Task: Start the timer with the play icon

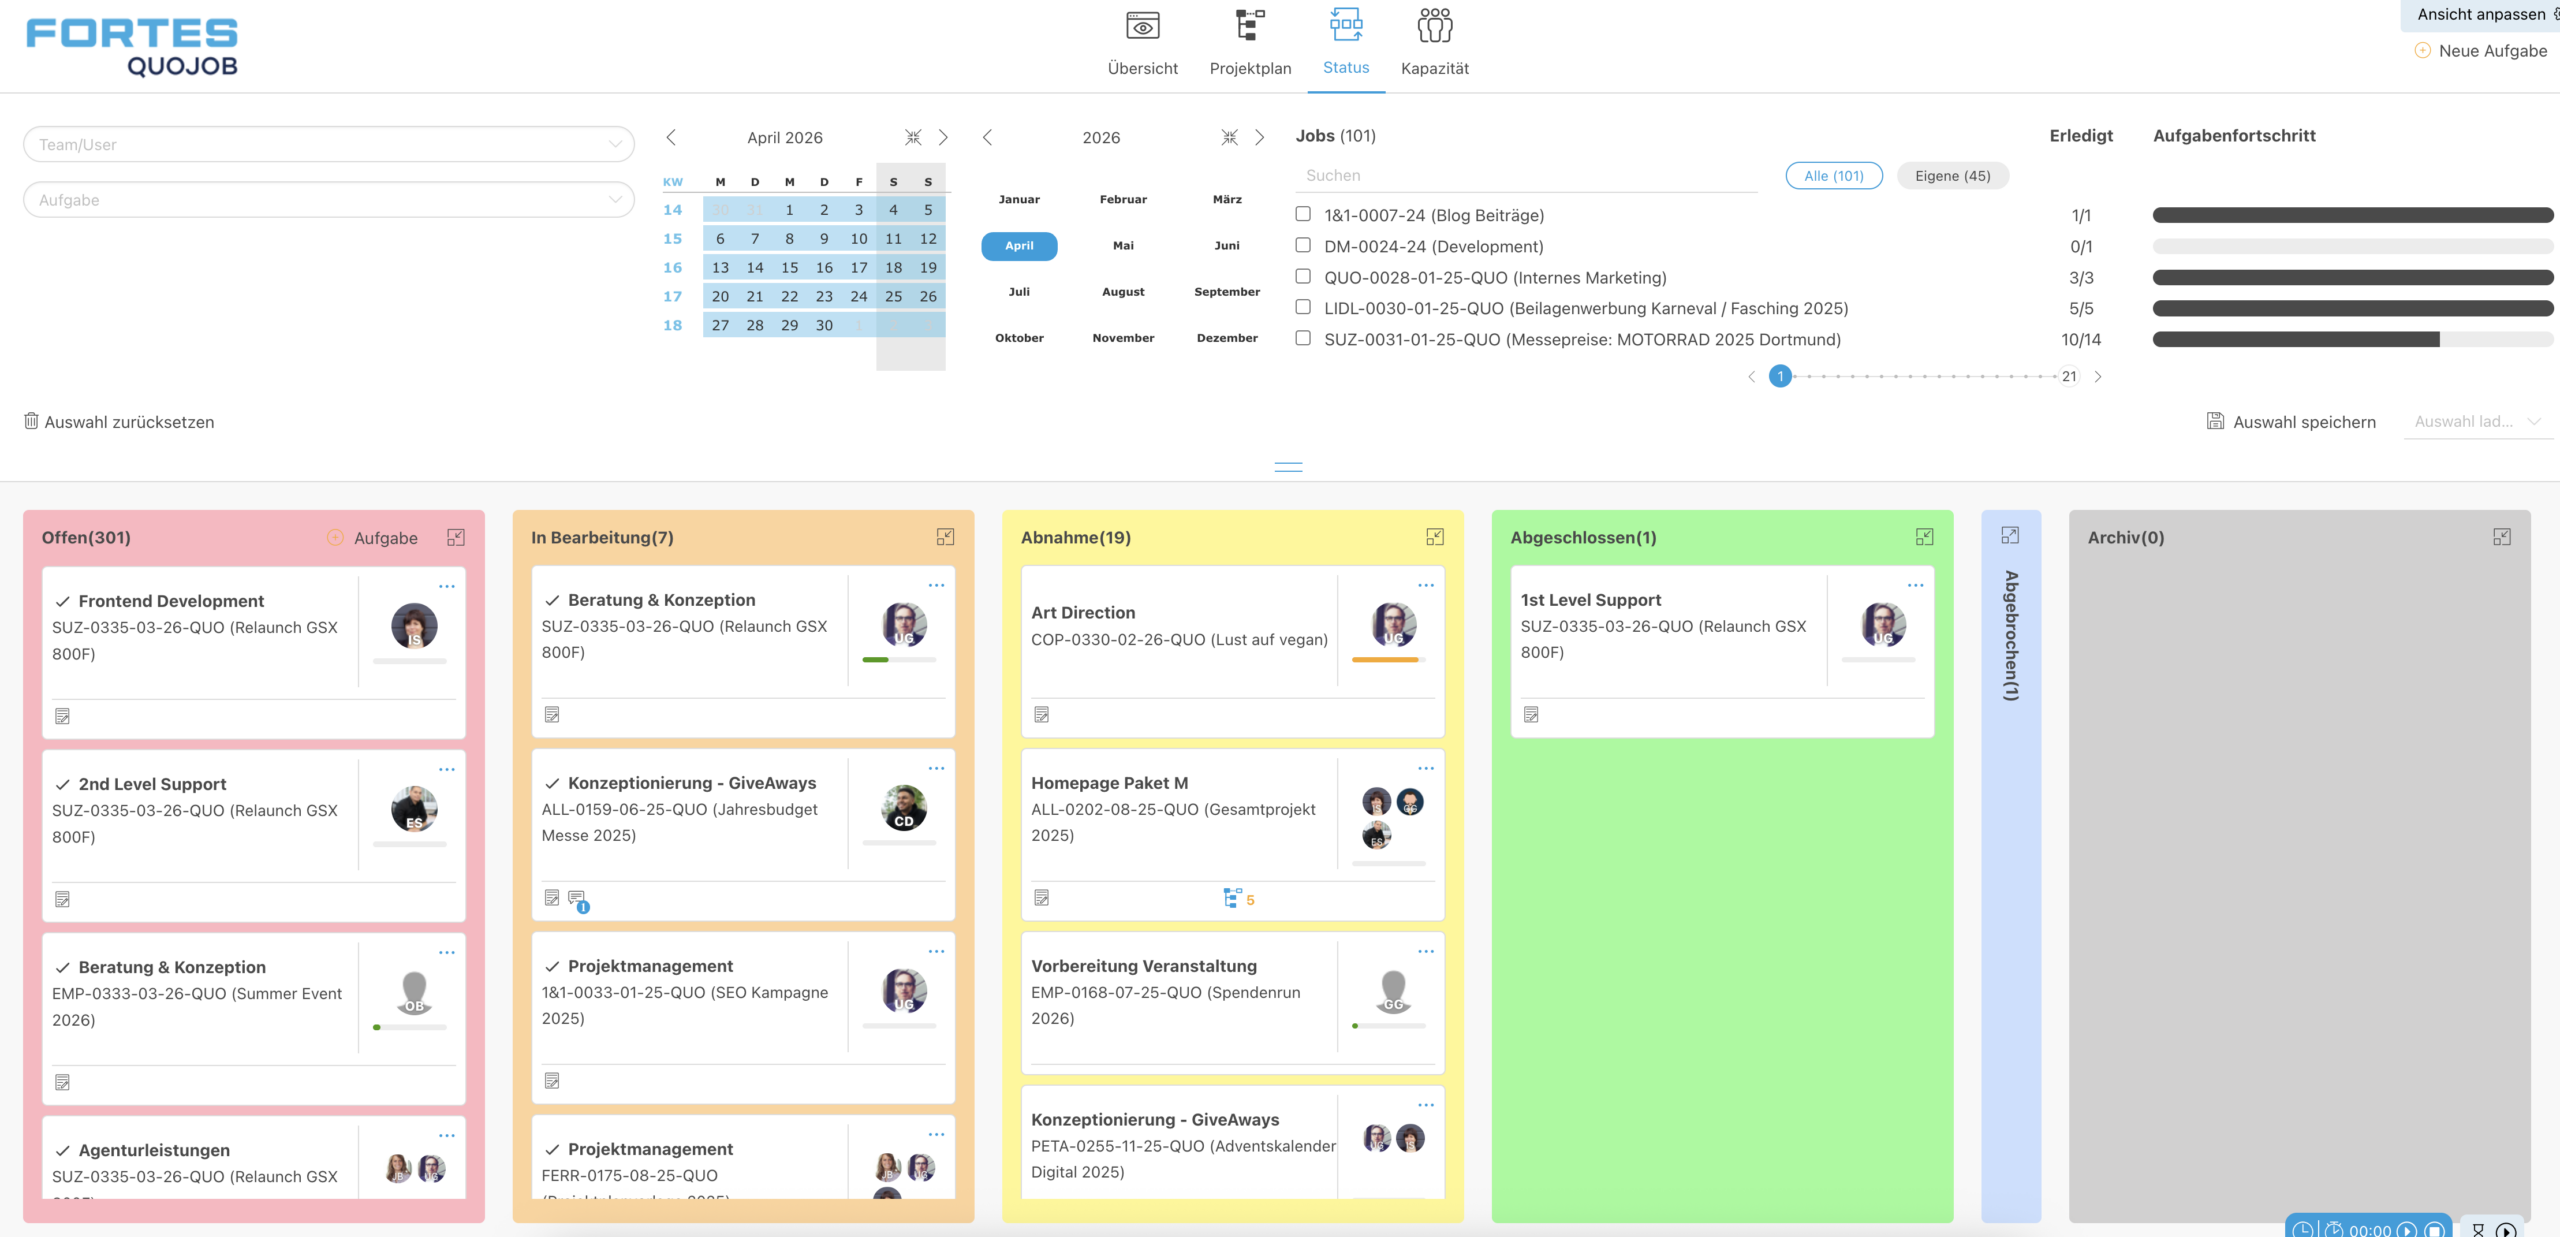Action: [2407, 1231]
